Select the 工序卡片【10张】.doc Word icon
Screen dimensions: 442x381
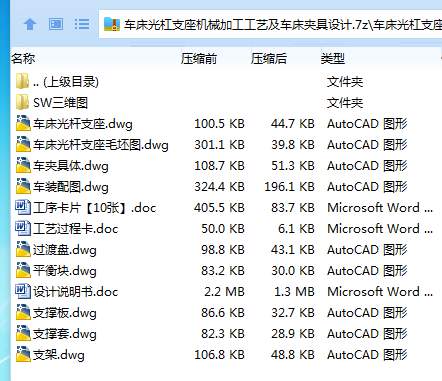click(23, 207)
